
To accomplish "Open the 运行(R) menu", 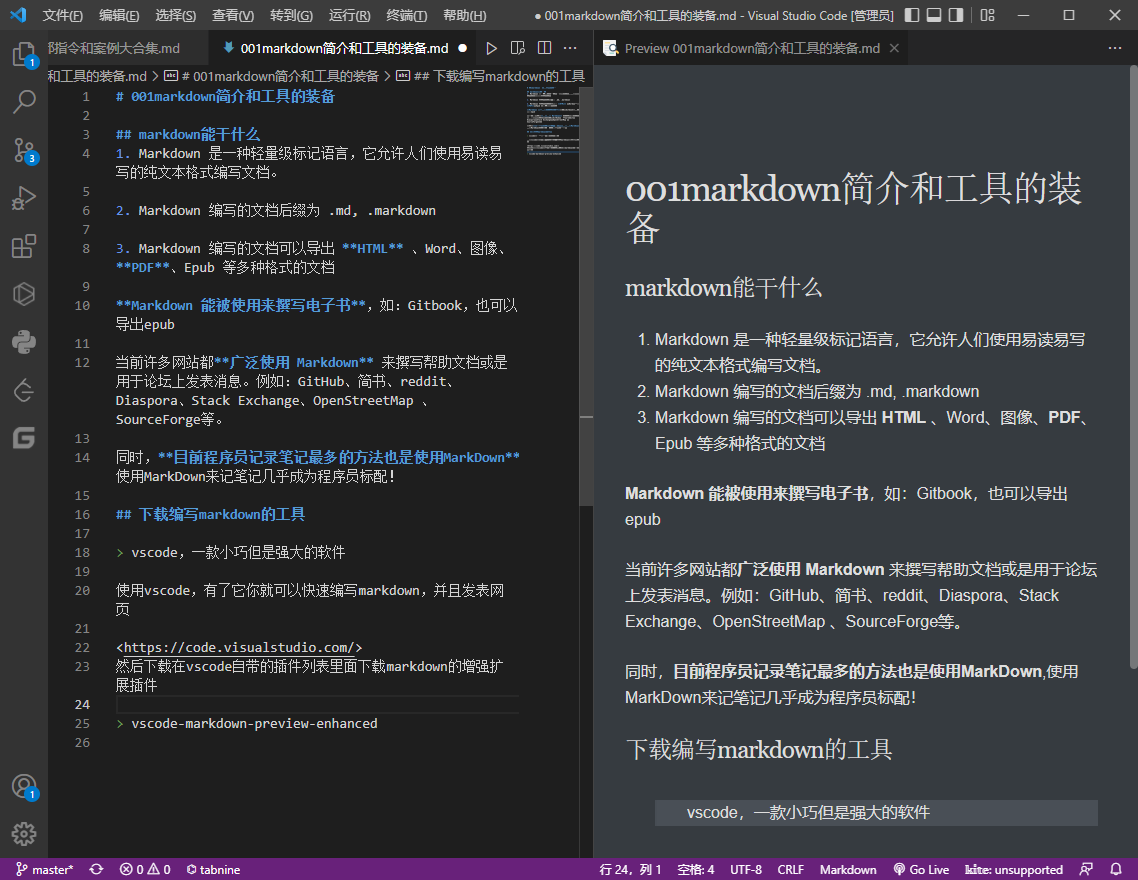I will pos(349,15).
